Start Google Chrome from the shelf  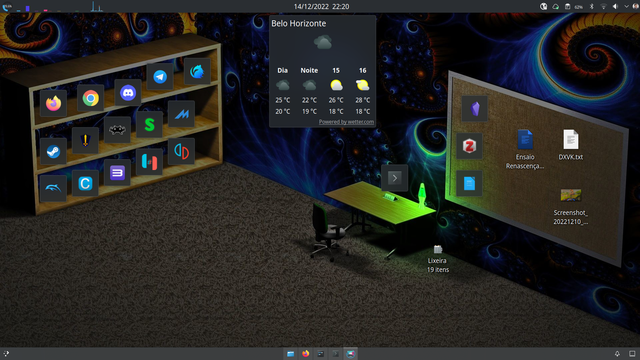coord(91,98)
